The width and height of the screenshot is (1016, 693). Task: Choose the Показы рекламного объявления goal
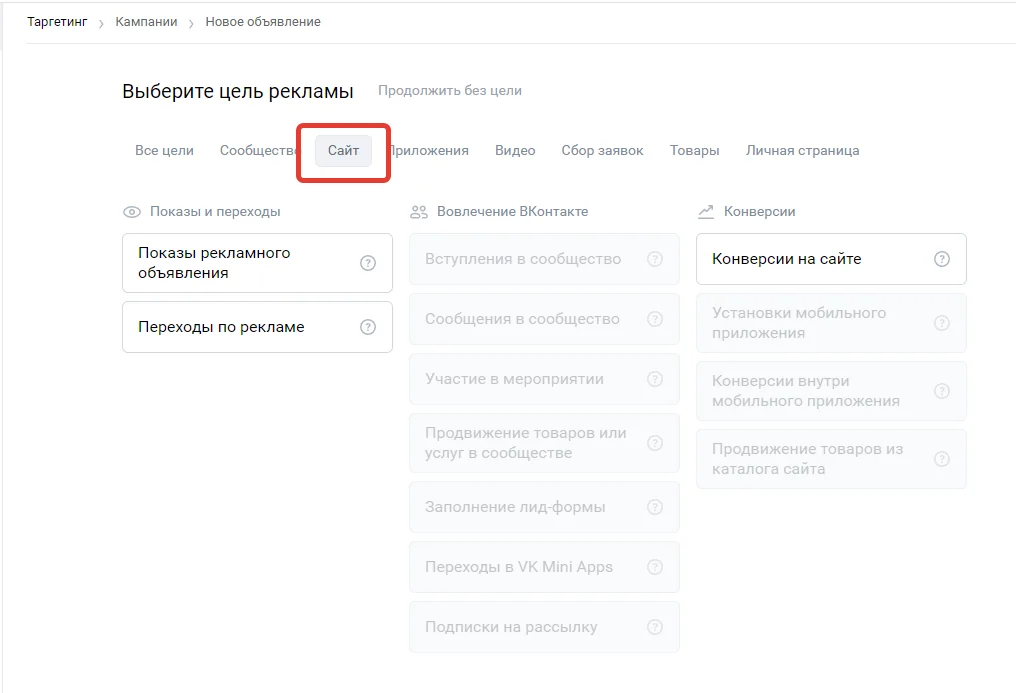point(257,263)
